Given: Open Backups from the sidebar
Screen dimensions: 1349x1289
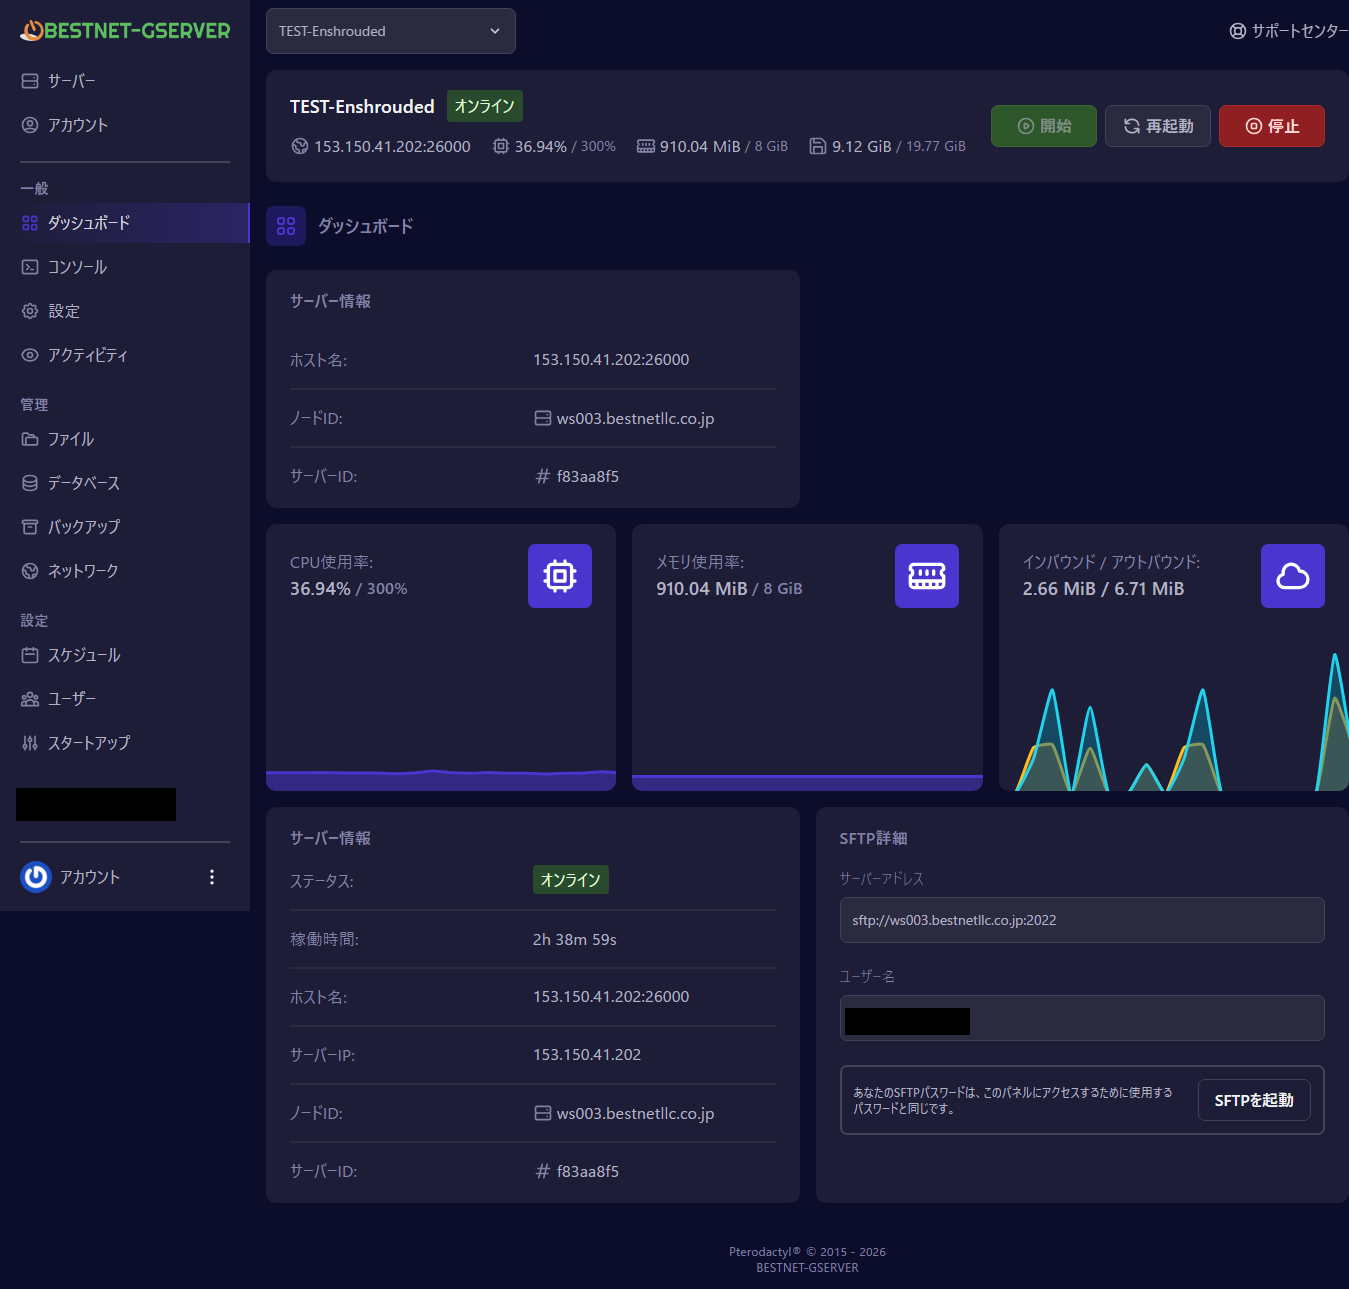Looking at the screenshot, I should click(83, 527).
